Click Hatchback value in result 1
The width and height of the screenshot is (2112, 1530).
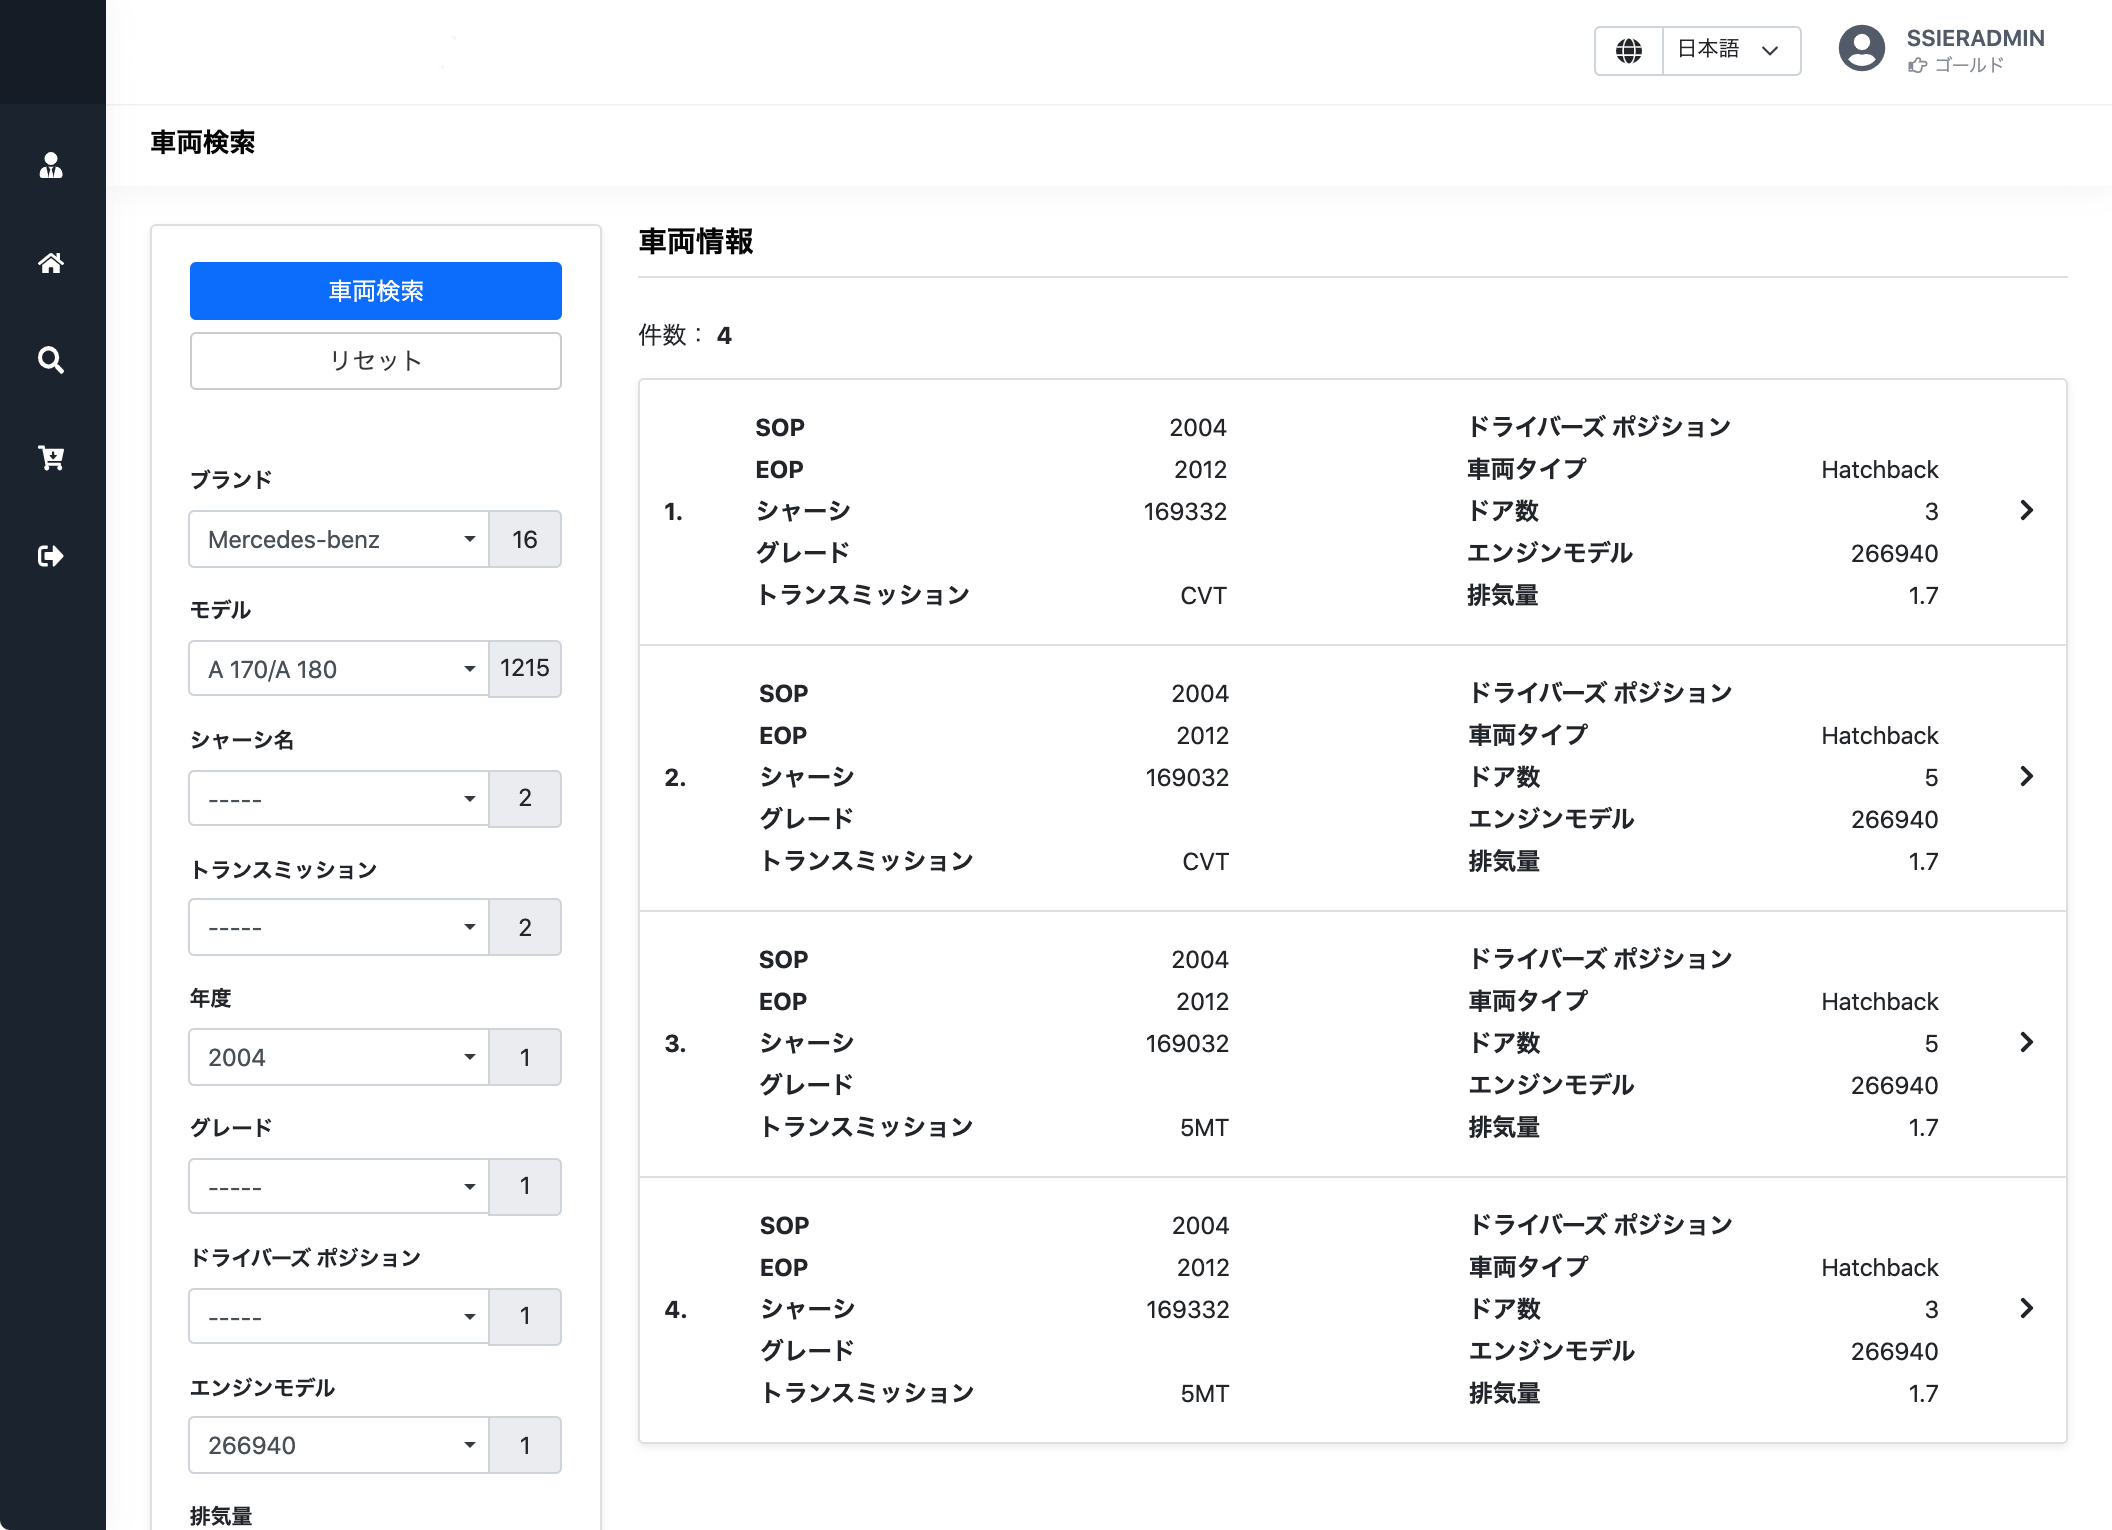pos(1879,469)
